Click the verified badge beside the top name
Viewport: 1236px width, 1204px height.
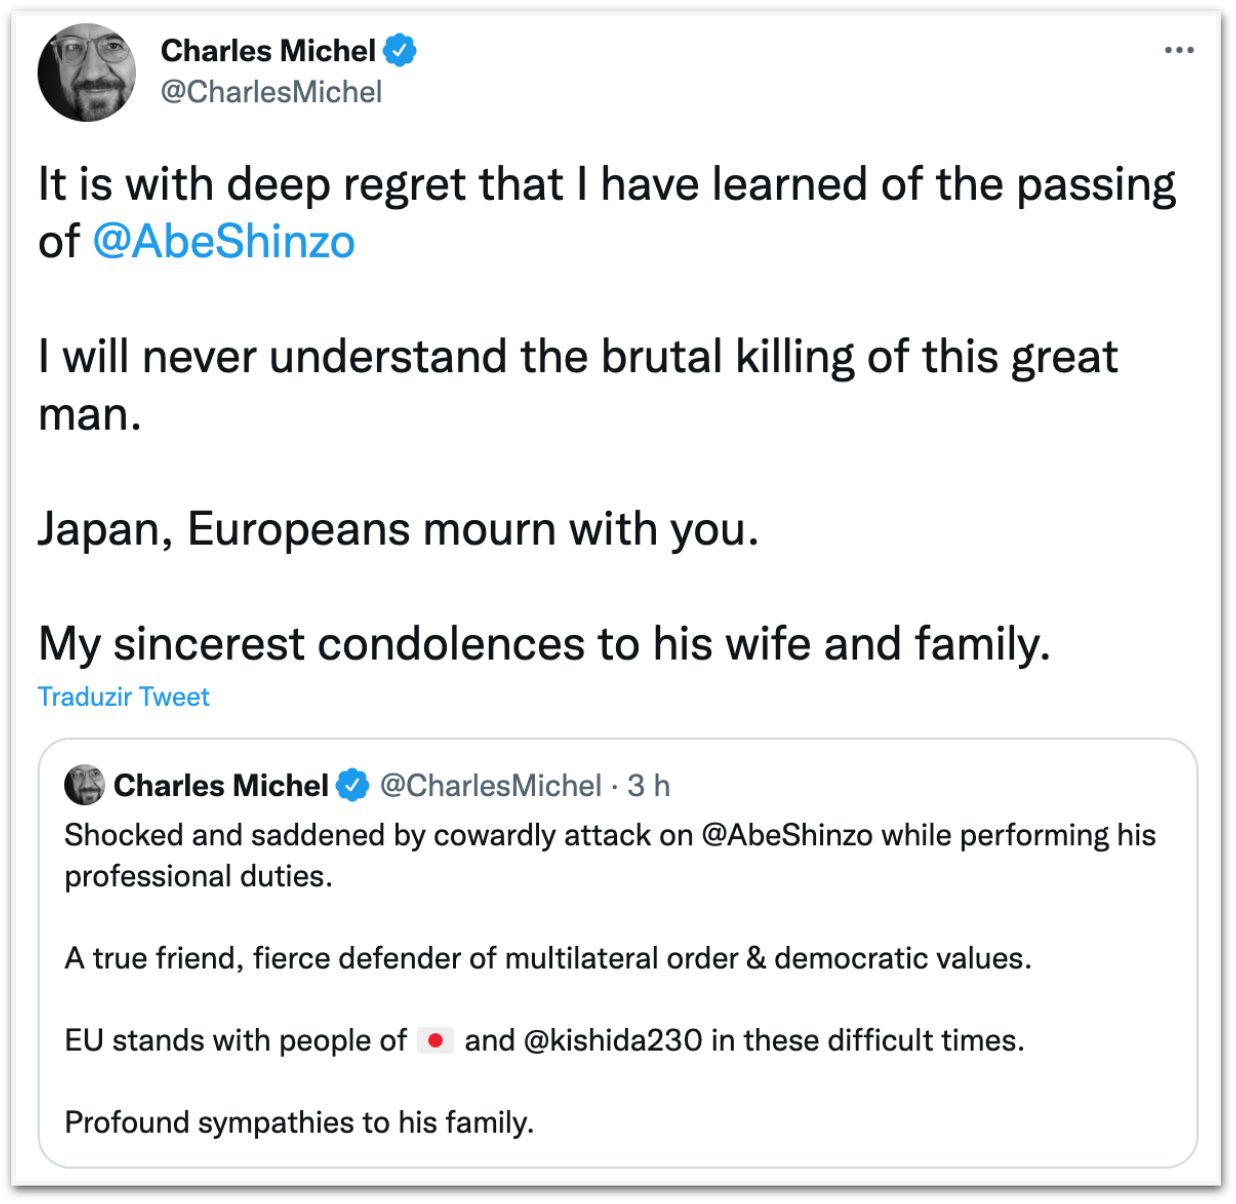(x=400, y=50)
